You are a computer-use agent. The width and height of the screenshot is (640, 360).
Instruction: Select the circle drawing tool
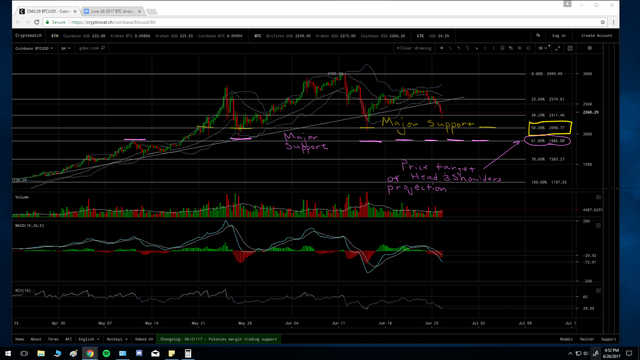[528, 48]
